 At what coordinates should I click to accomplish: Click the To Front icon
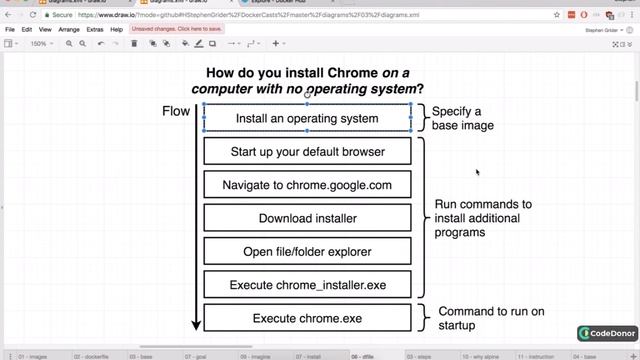tap(153, 43)
